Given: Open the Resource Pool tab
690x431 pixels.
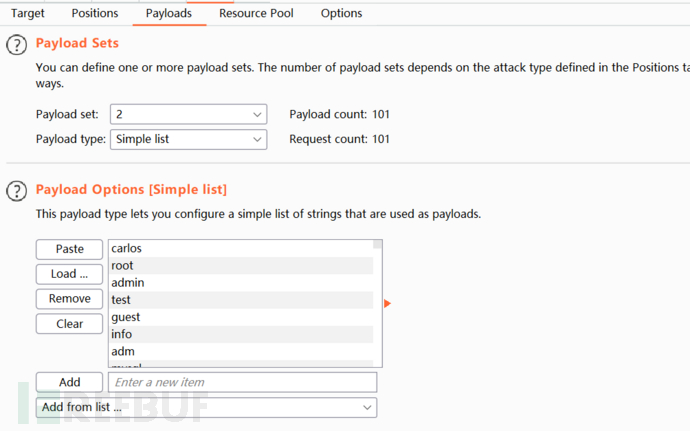Looking at the screenshot, I should coord(256,14).
